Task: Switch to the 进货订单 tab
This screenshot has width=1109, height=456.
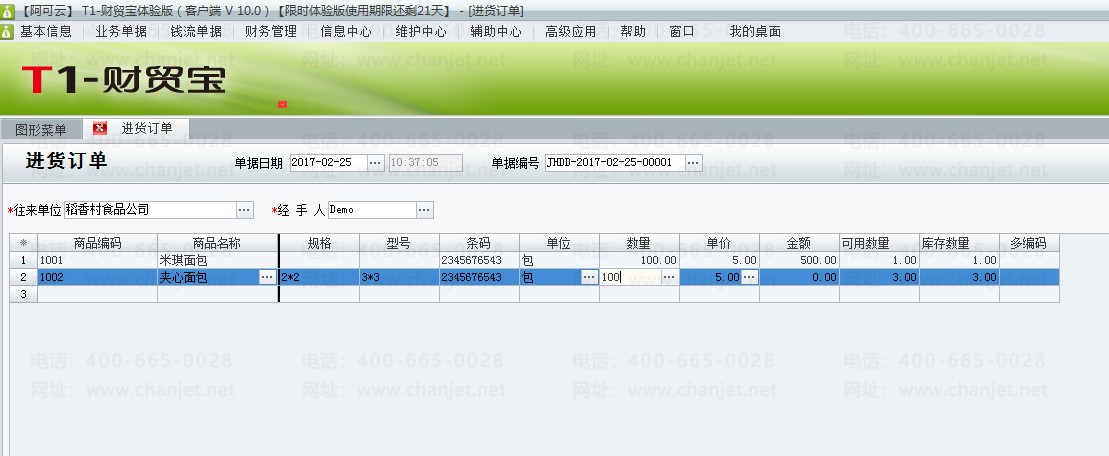Action: 146,129
